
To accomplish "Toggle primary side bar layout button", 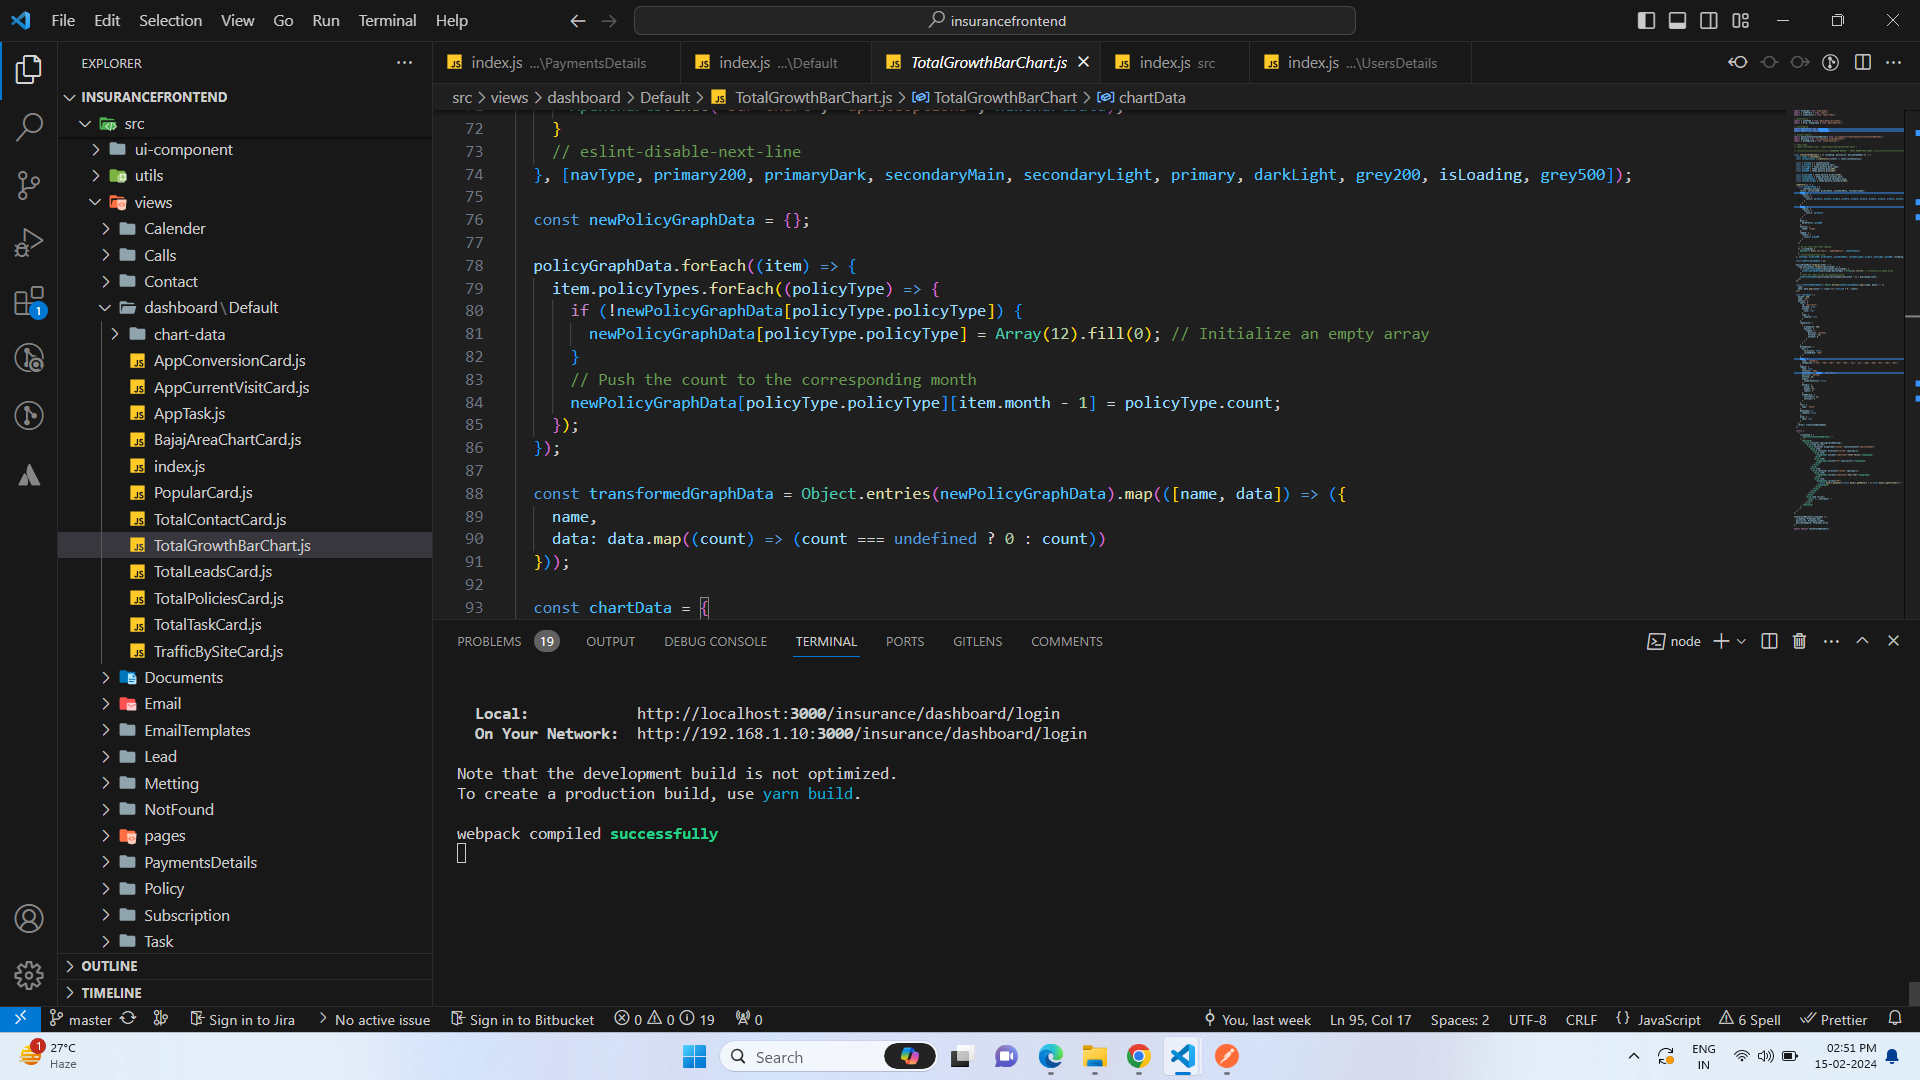I will coord(1646,20).
